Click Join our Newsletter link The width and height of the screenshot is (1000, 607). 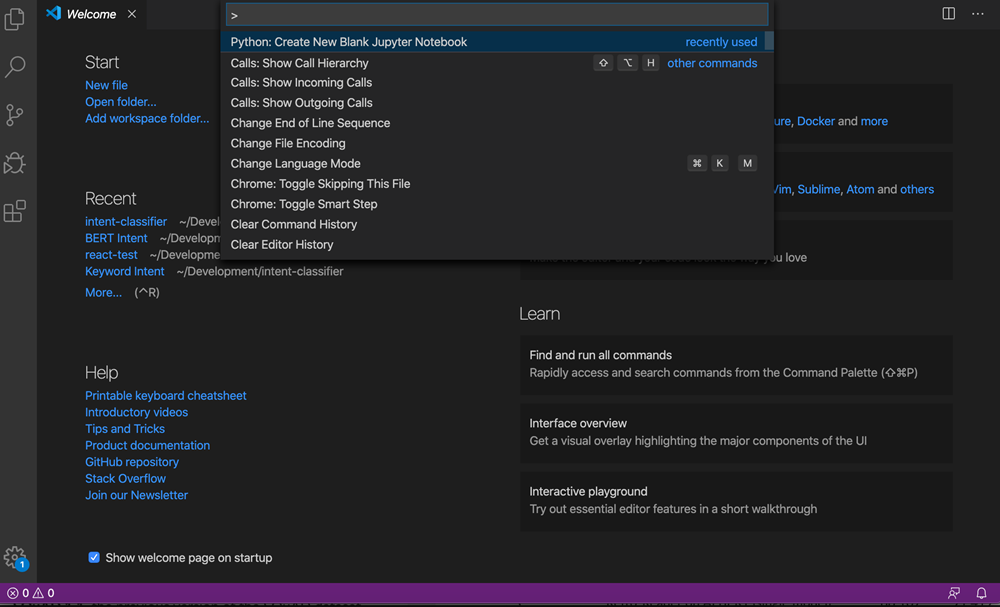tap(136, 495)
